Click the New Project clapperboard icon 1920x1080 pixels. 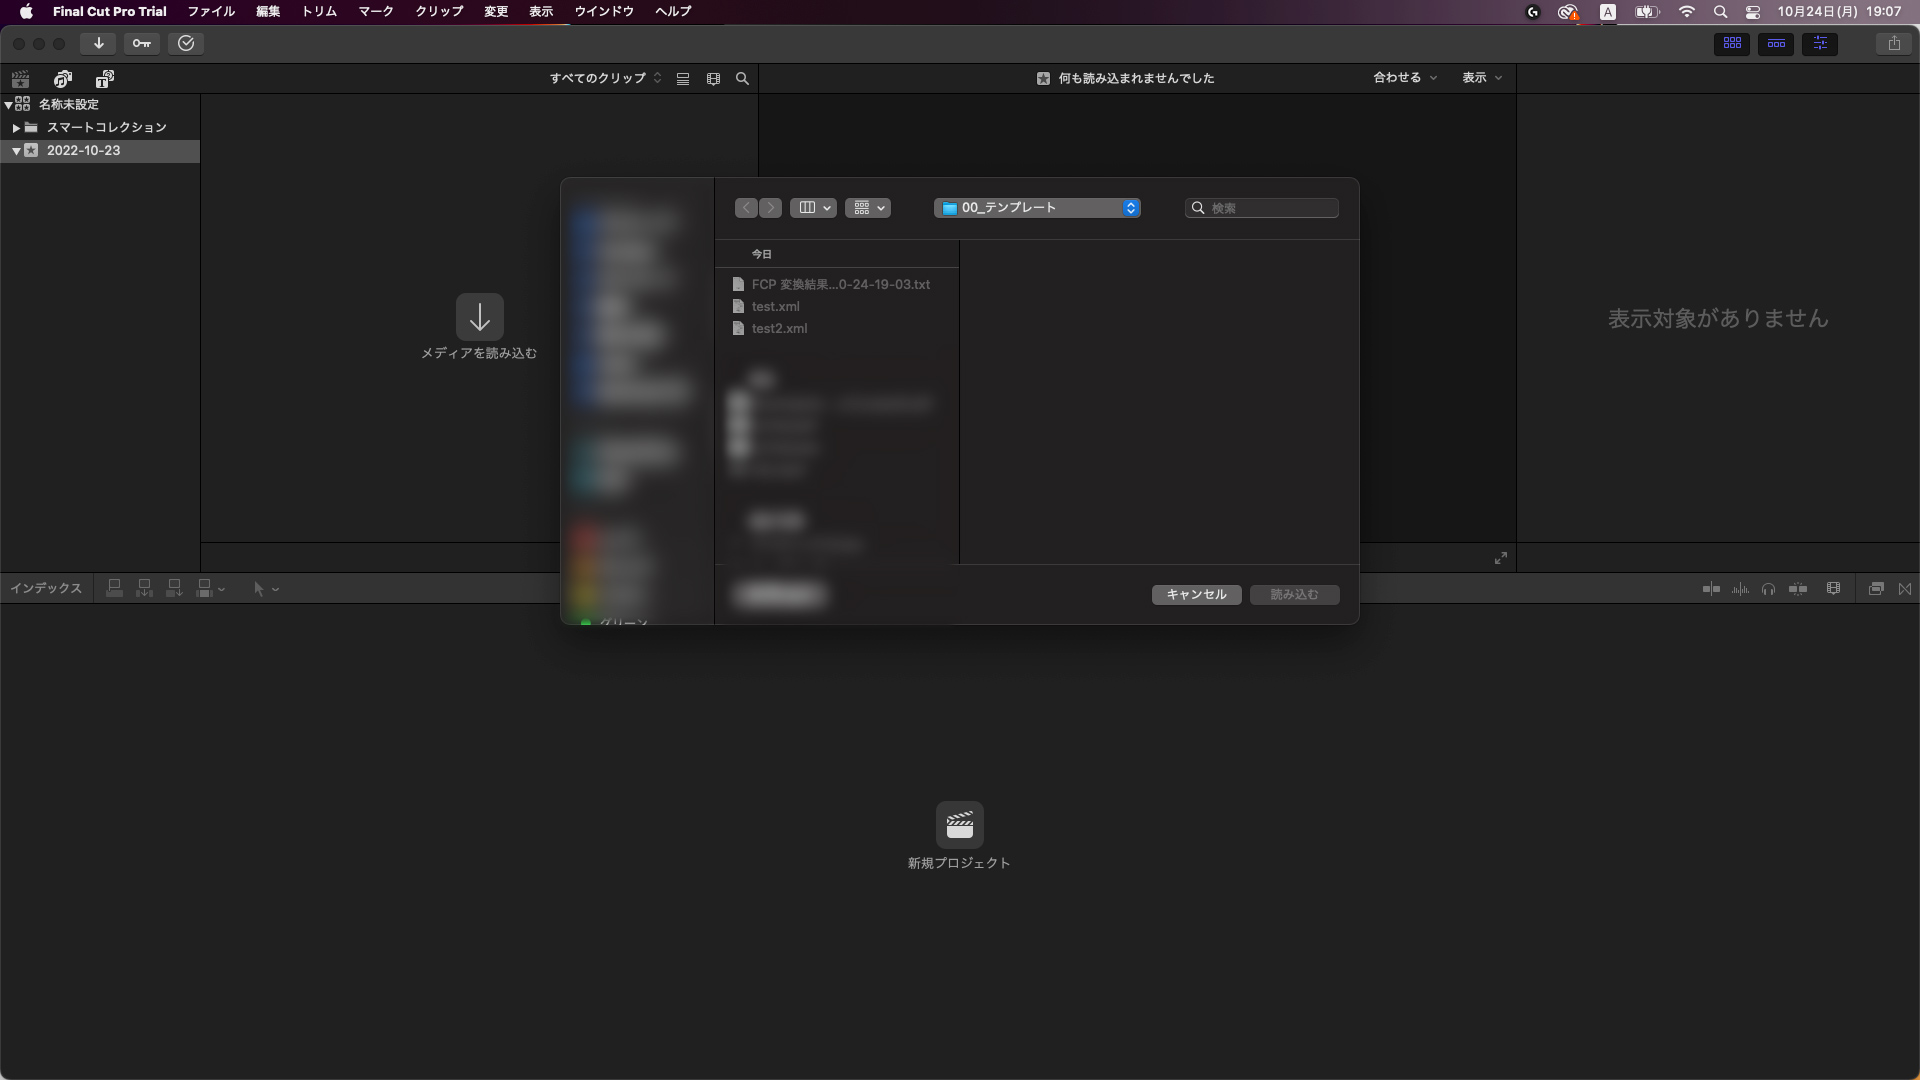[x=959, y=825]
